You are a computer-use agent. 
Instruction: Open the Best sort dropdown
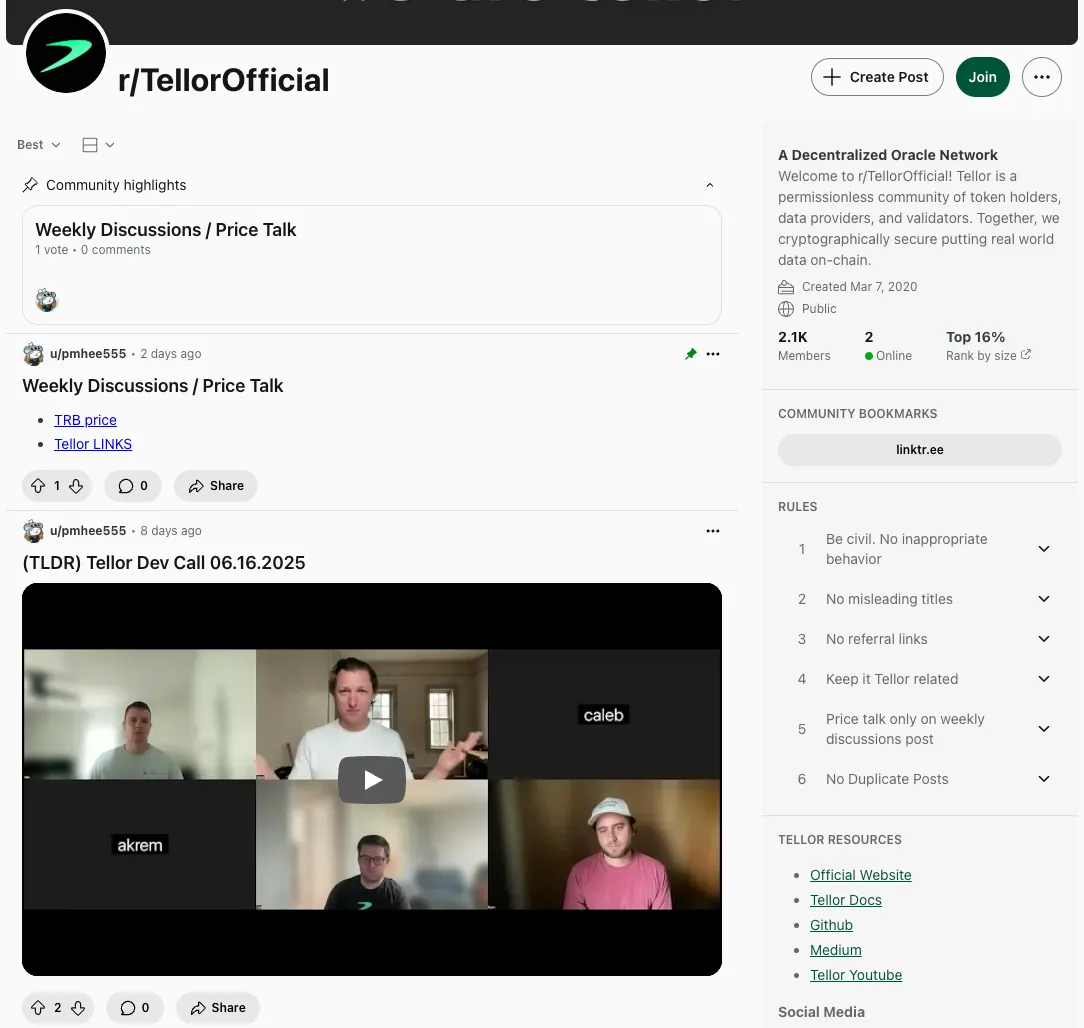pyautogui.click(x=39, y=144)
